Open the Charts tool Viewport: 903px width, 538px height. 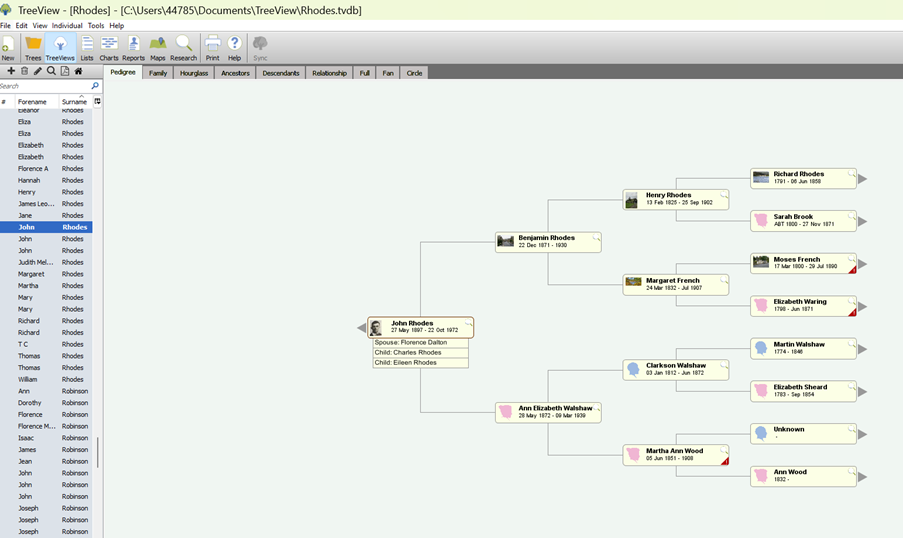click(x=109, y=47)
